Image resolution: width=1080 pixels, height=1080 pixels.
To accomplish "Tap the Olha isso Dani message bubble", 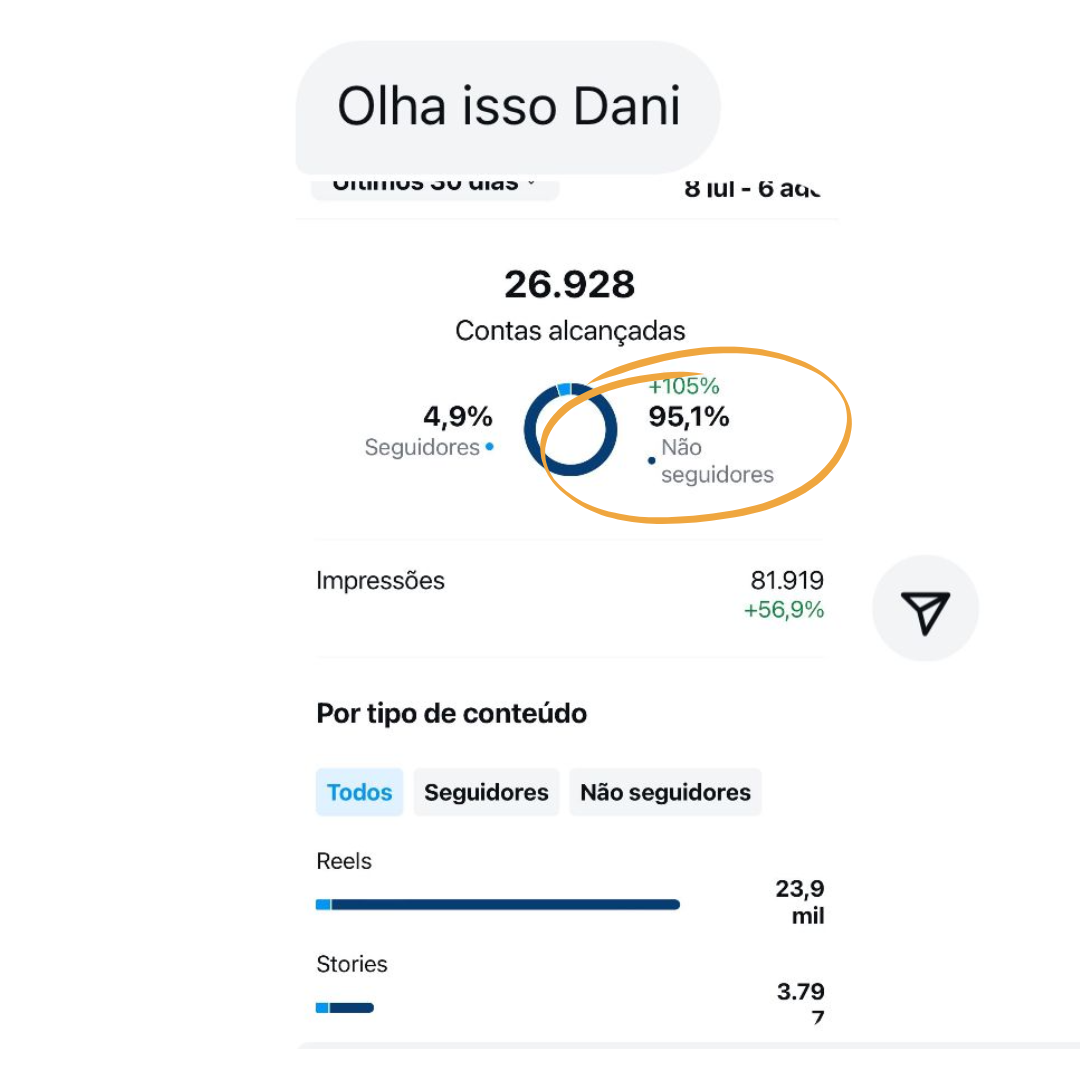I will (508, 107).
